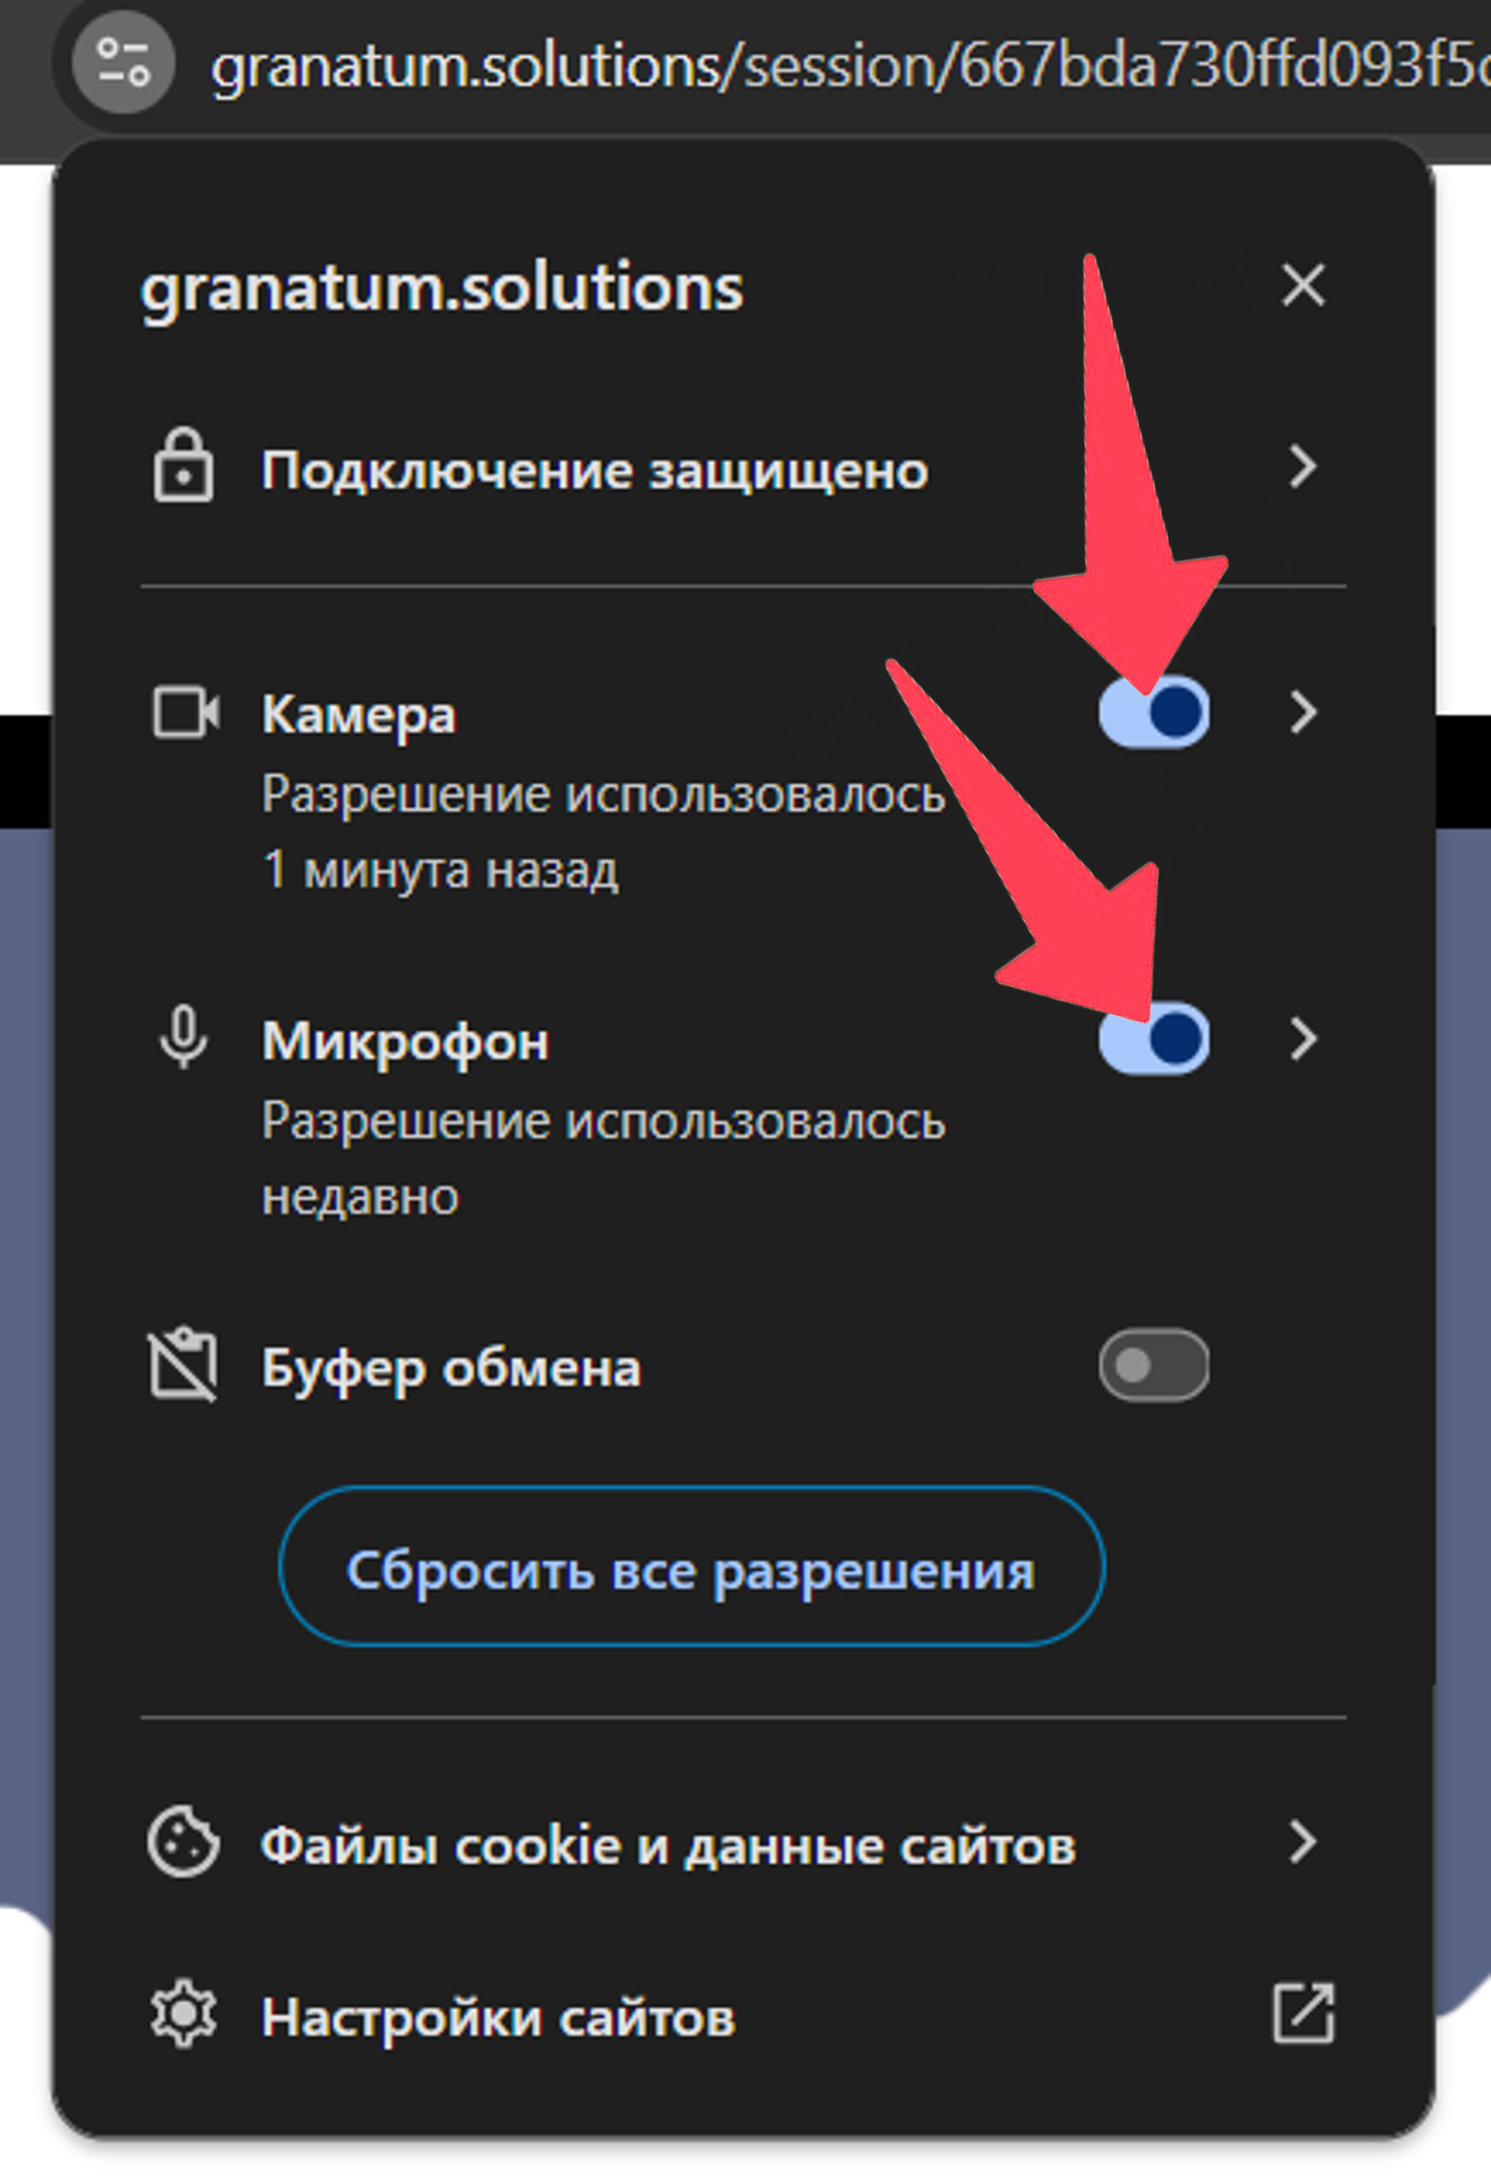
Task: Disable the Камера permission toggle
Action: click(x=1154, y=712)
